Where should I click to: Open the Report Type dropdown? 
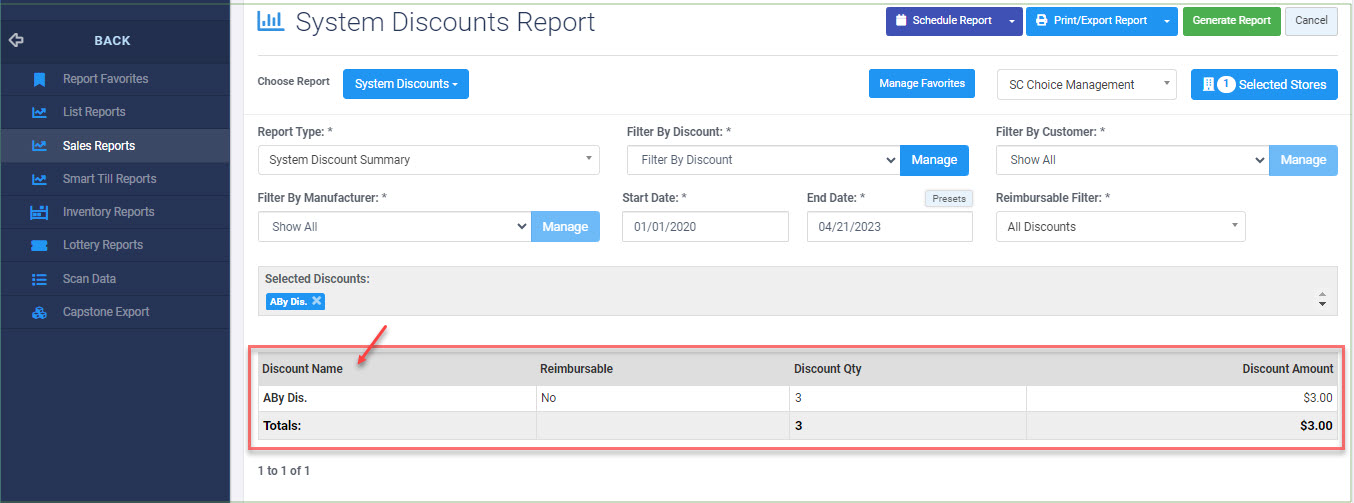pyautogui.click(x=428, y=160)
